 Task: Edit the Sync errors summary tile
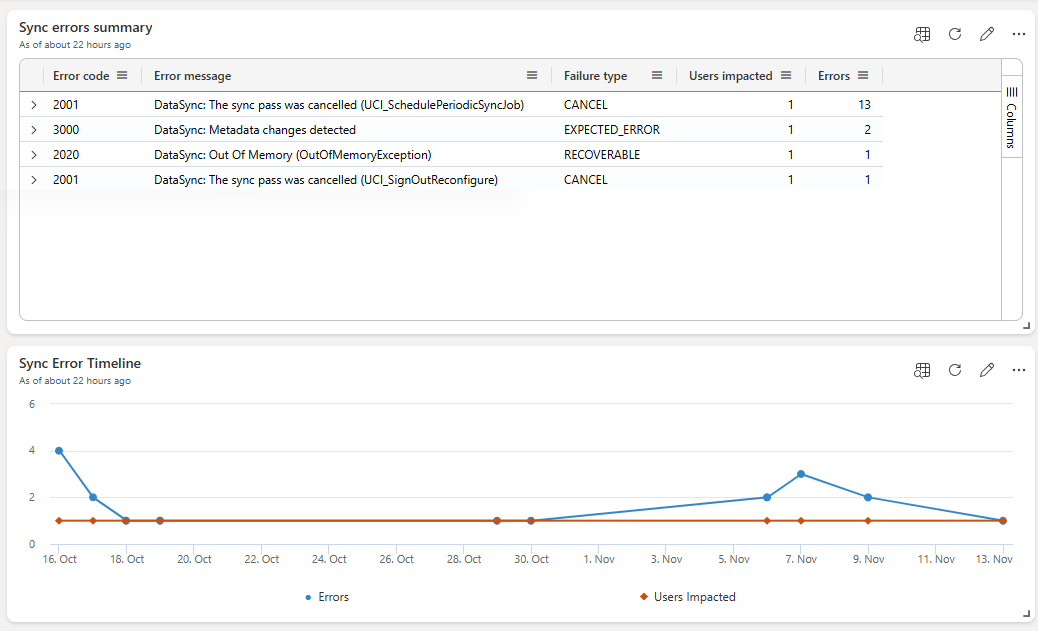pyautogui.click(x=987, y=34)
